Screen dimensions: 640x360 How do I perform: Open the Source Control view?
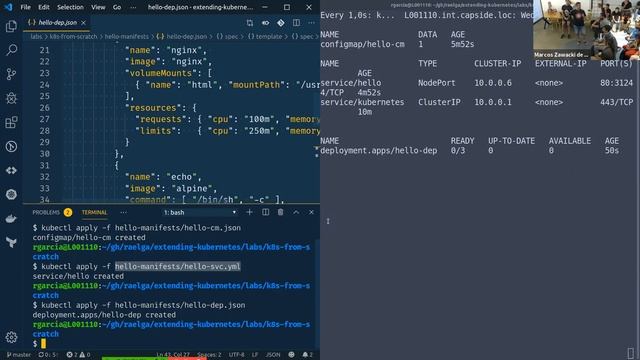click(x=11, y=74)
